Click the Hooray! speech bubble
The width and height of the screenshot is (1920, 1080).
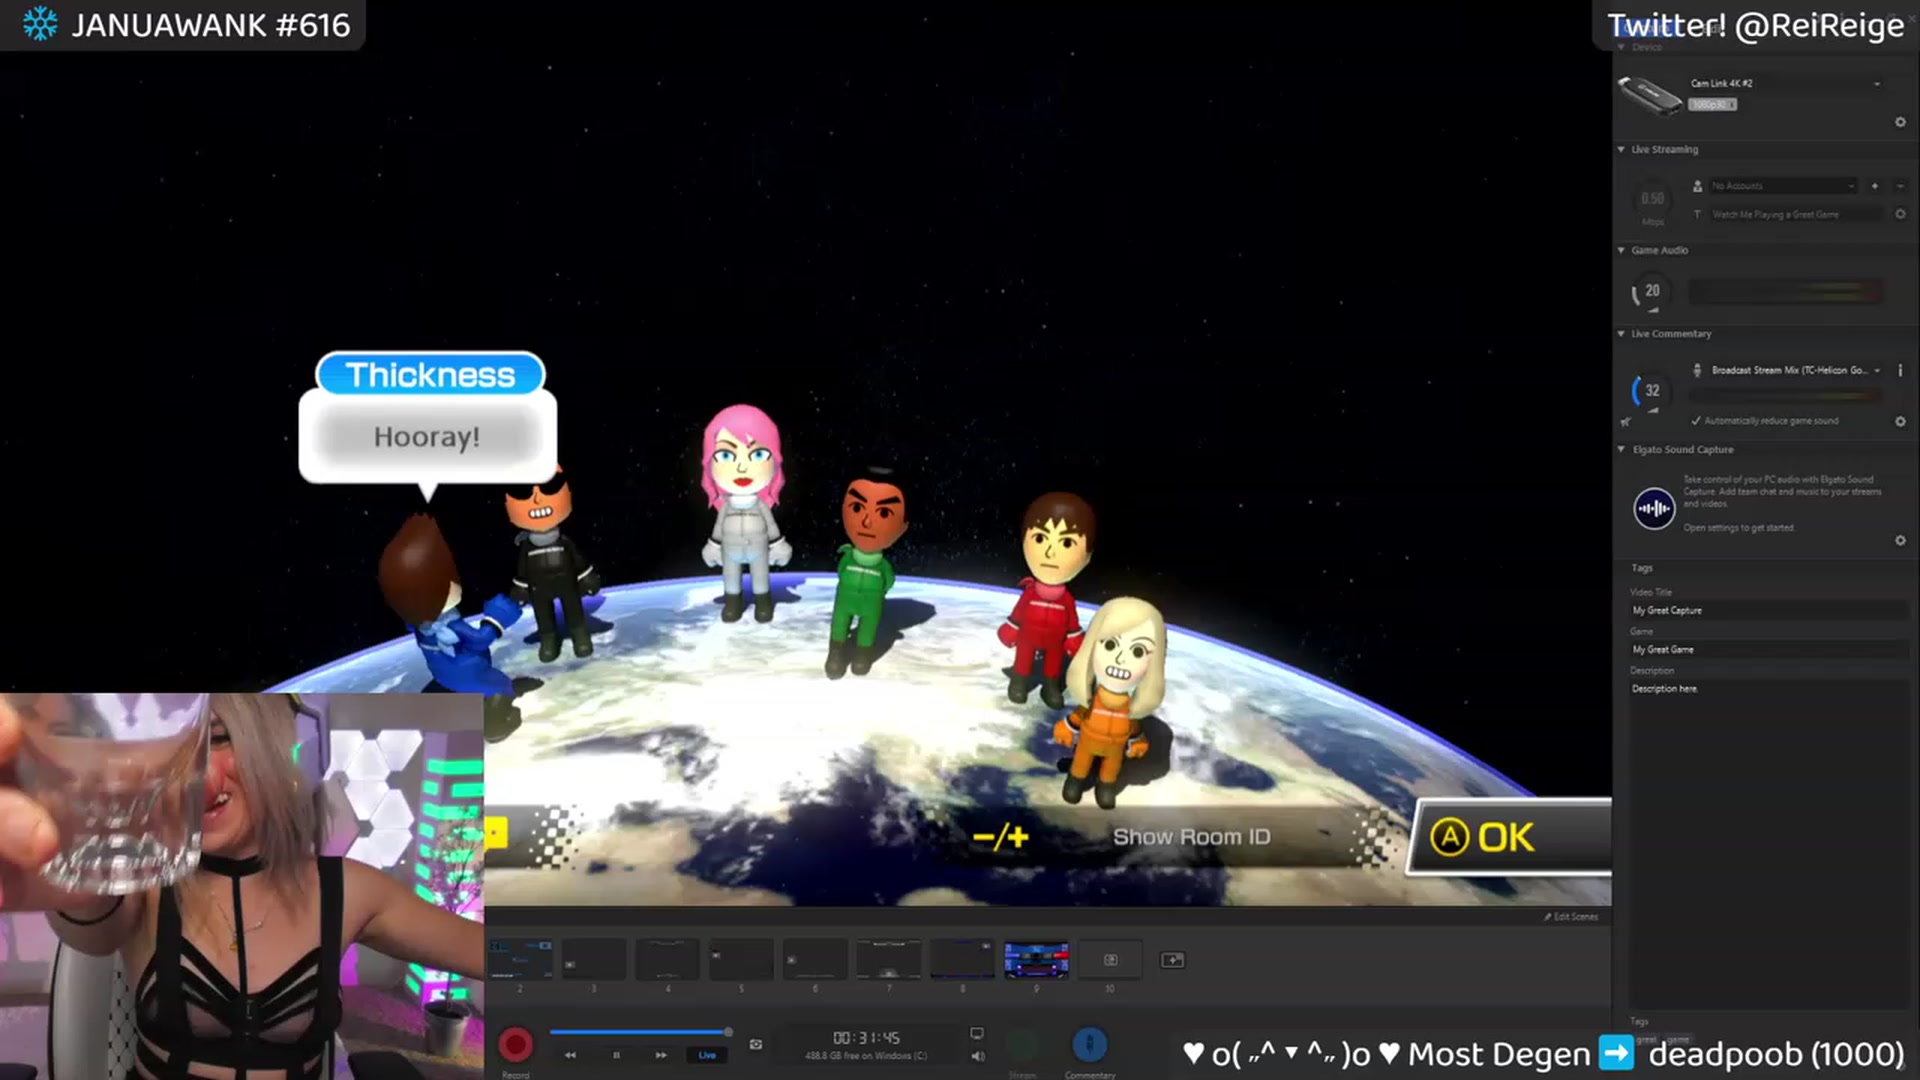[427, 437]
